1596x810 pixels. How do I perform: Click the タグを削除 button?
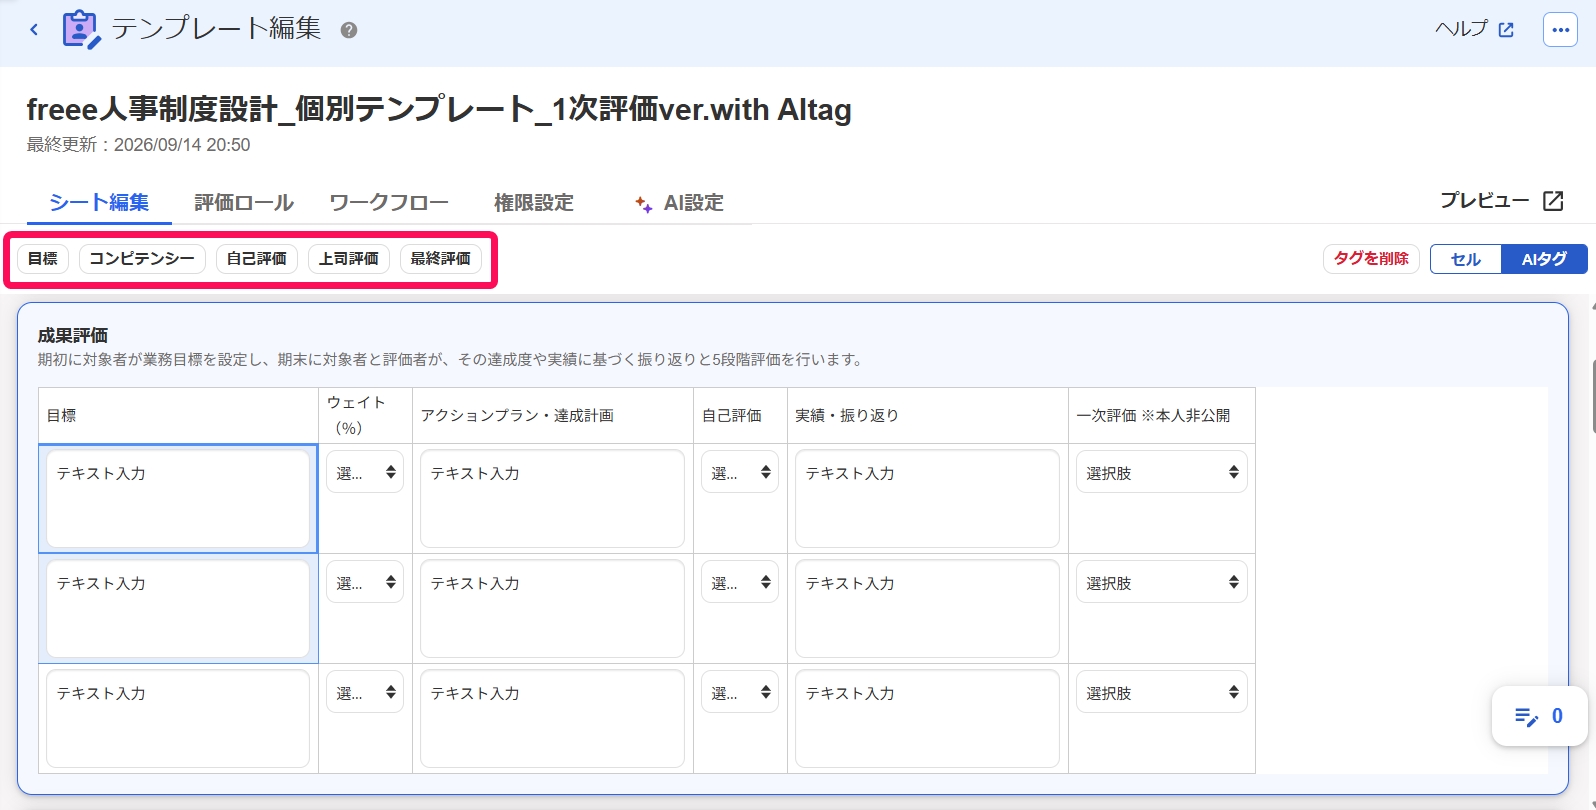[1371, 259]
